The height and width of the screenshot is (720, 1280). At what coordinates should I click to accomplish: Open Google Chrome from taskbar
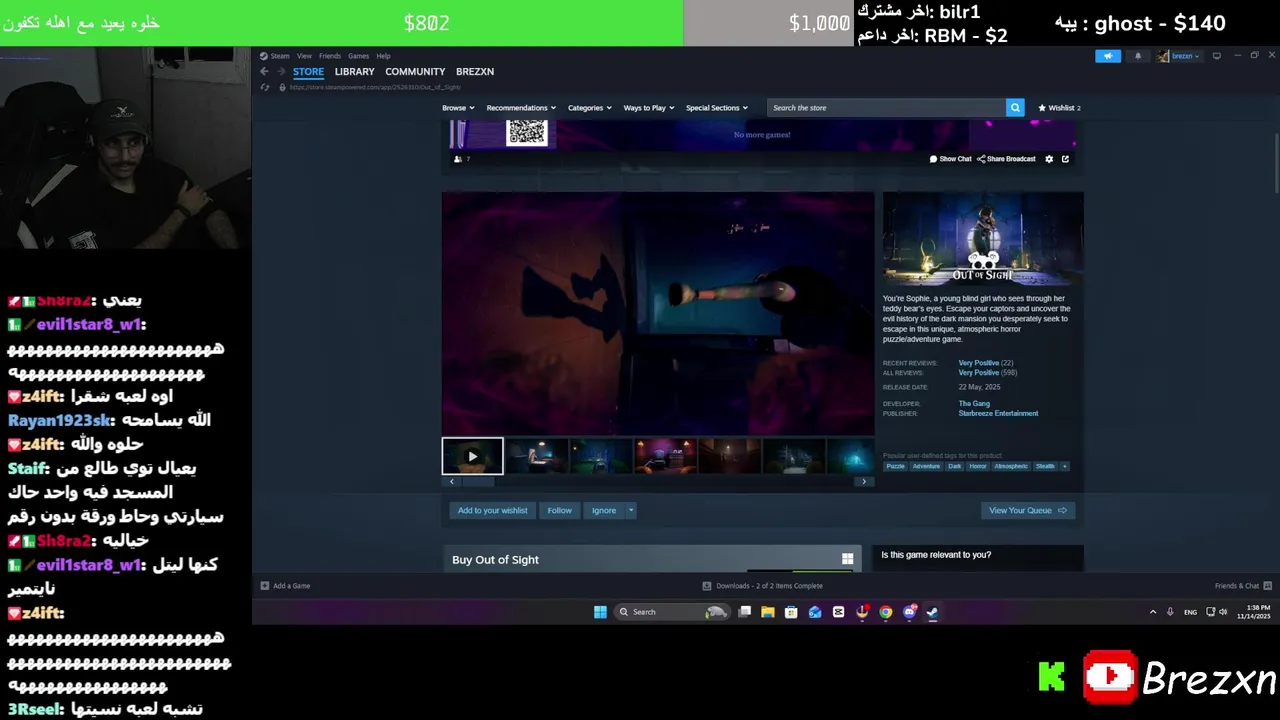click(x=886, y=612)
